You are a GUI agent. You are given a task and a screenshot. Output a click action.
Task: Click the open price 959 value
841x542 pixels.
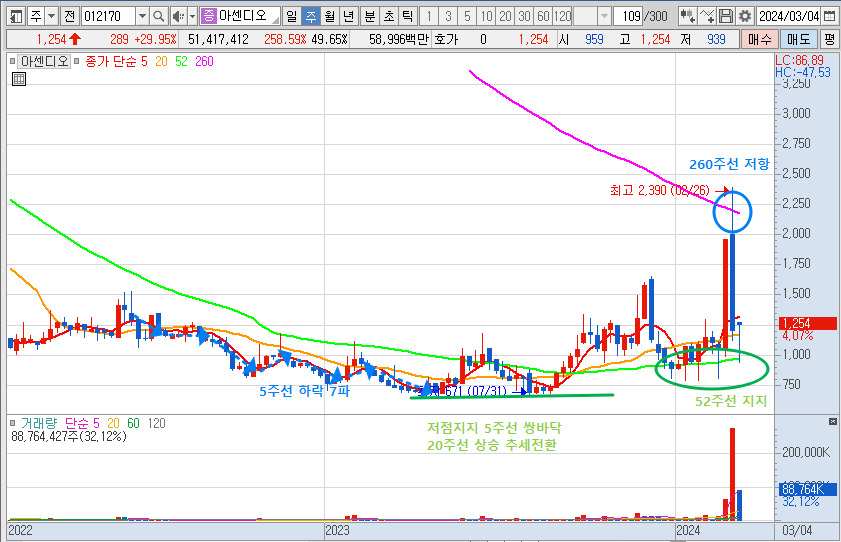point(594,39)
